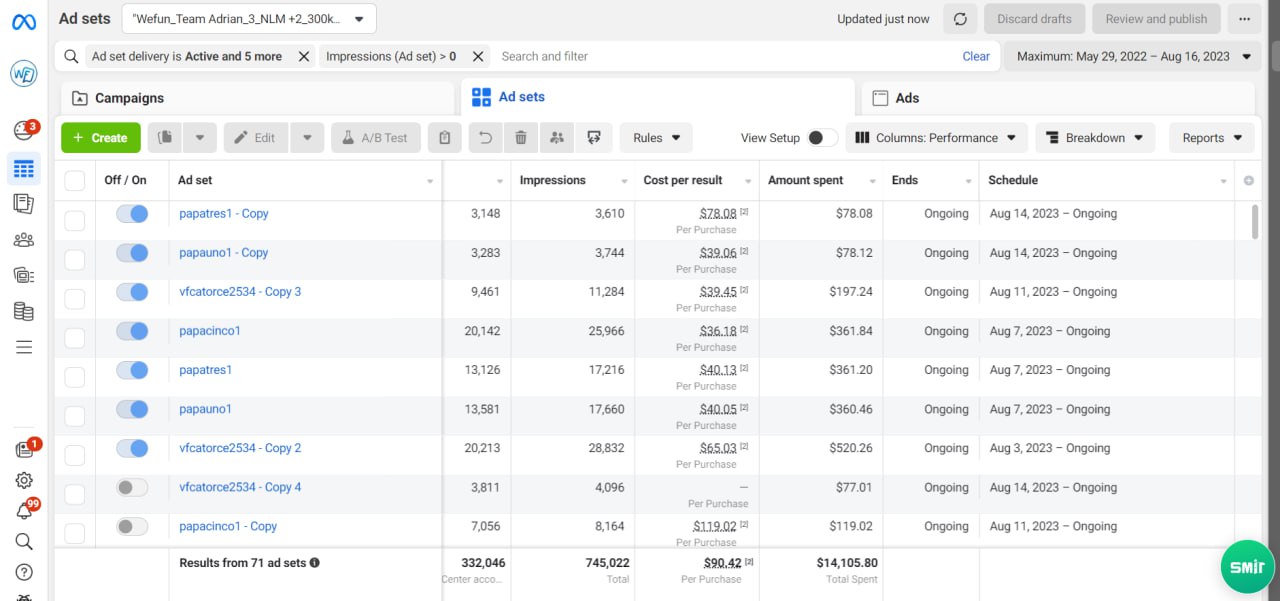Open Audiences icon in sidebar

click(x=24, y=240)
